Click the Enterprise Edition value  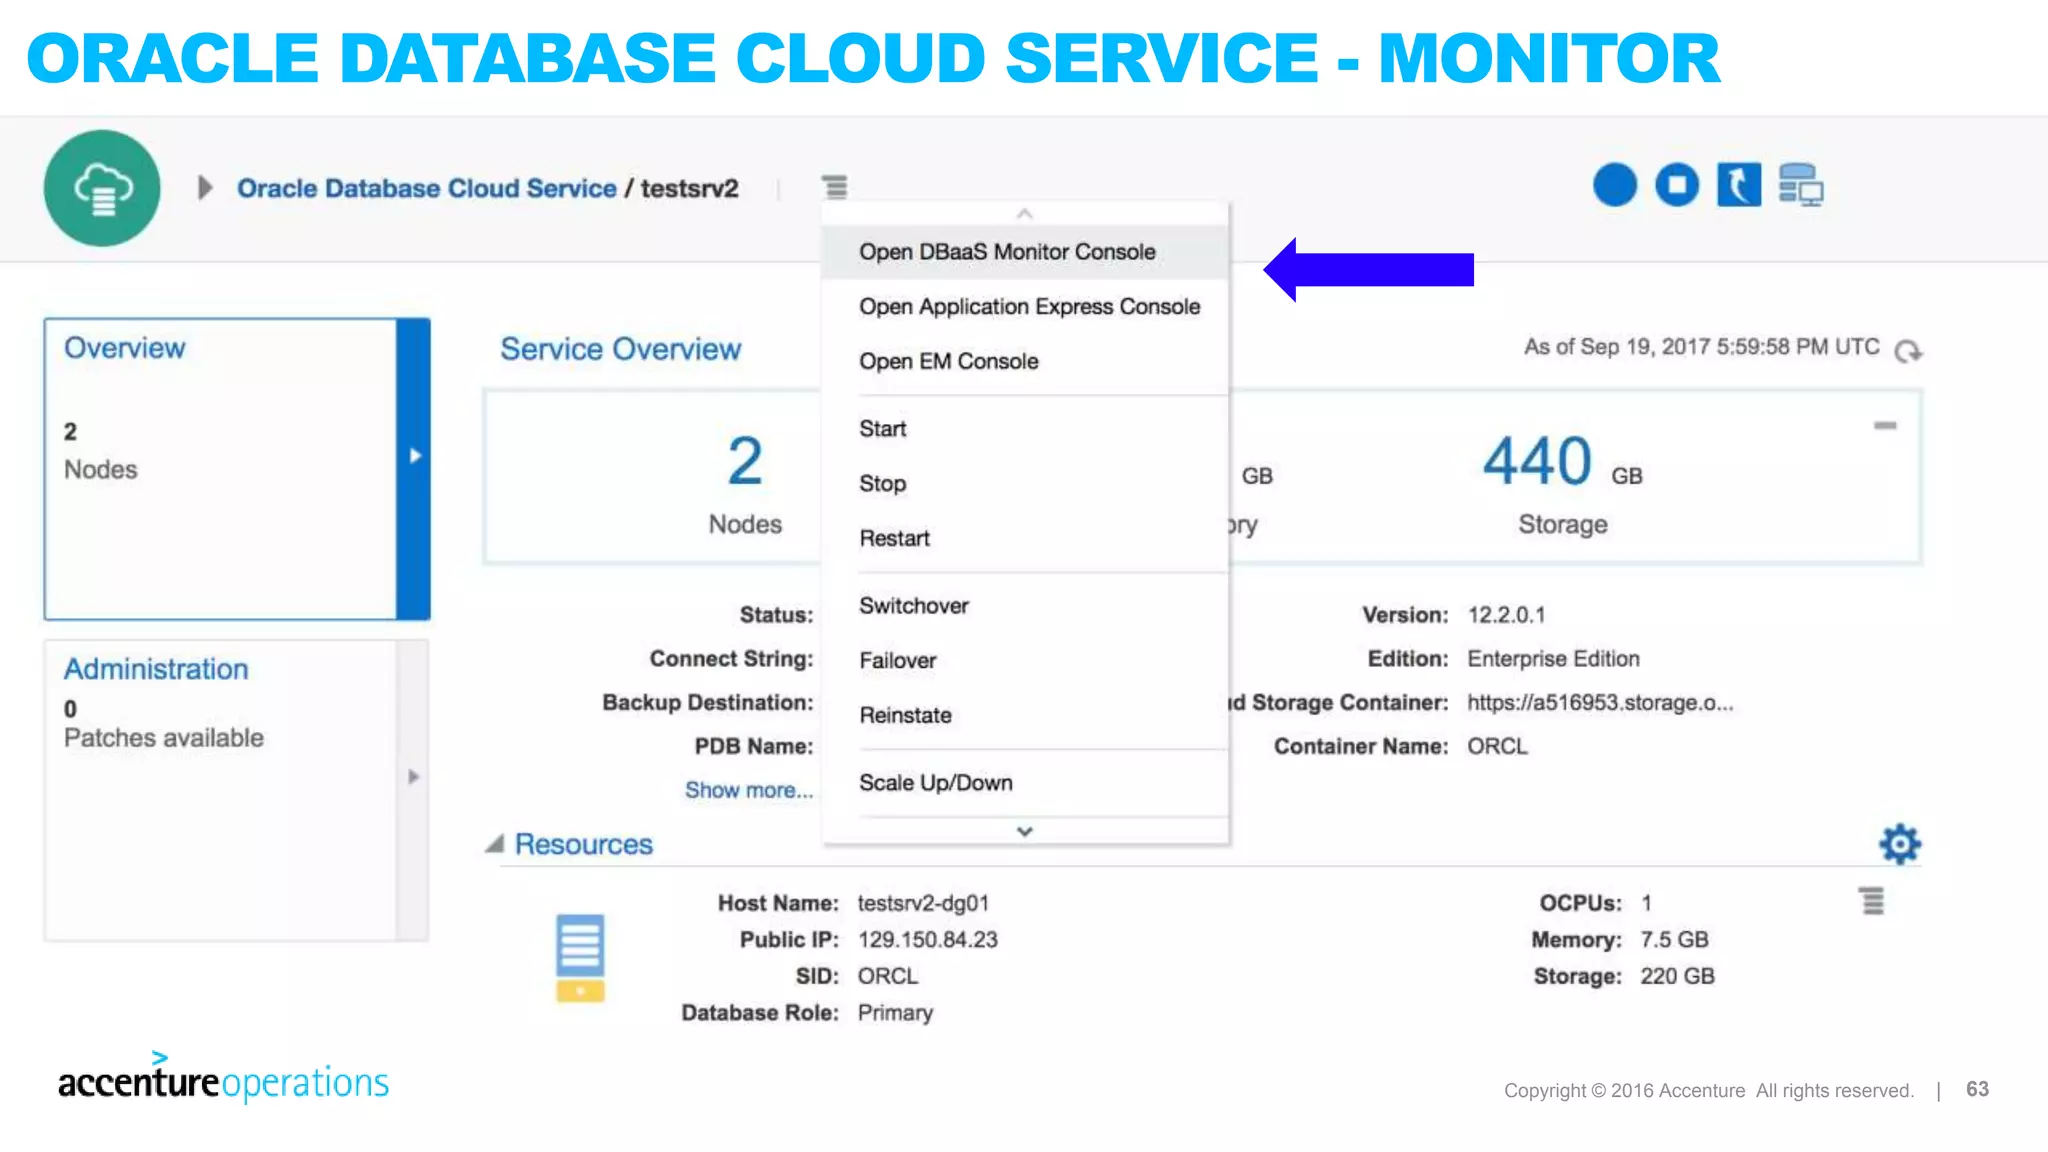pyautogui.click(x=1553, y=659)
